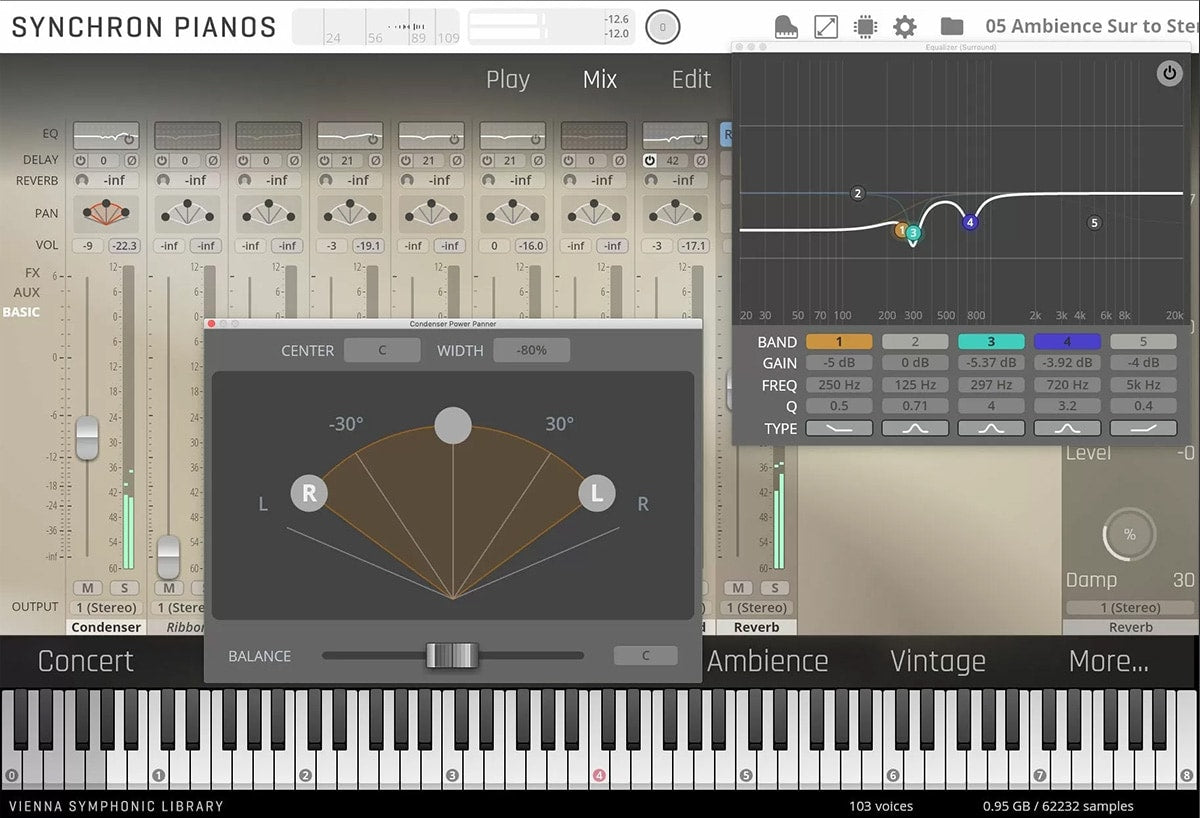Click the WIDTH -80% value field

(530, 351)
